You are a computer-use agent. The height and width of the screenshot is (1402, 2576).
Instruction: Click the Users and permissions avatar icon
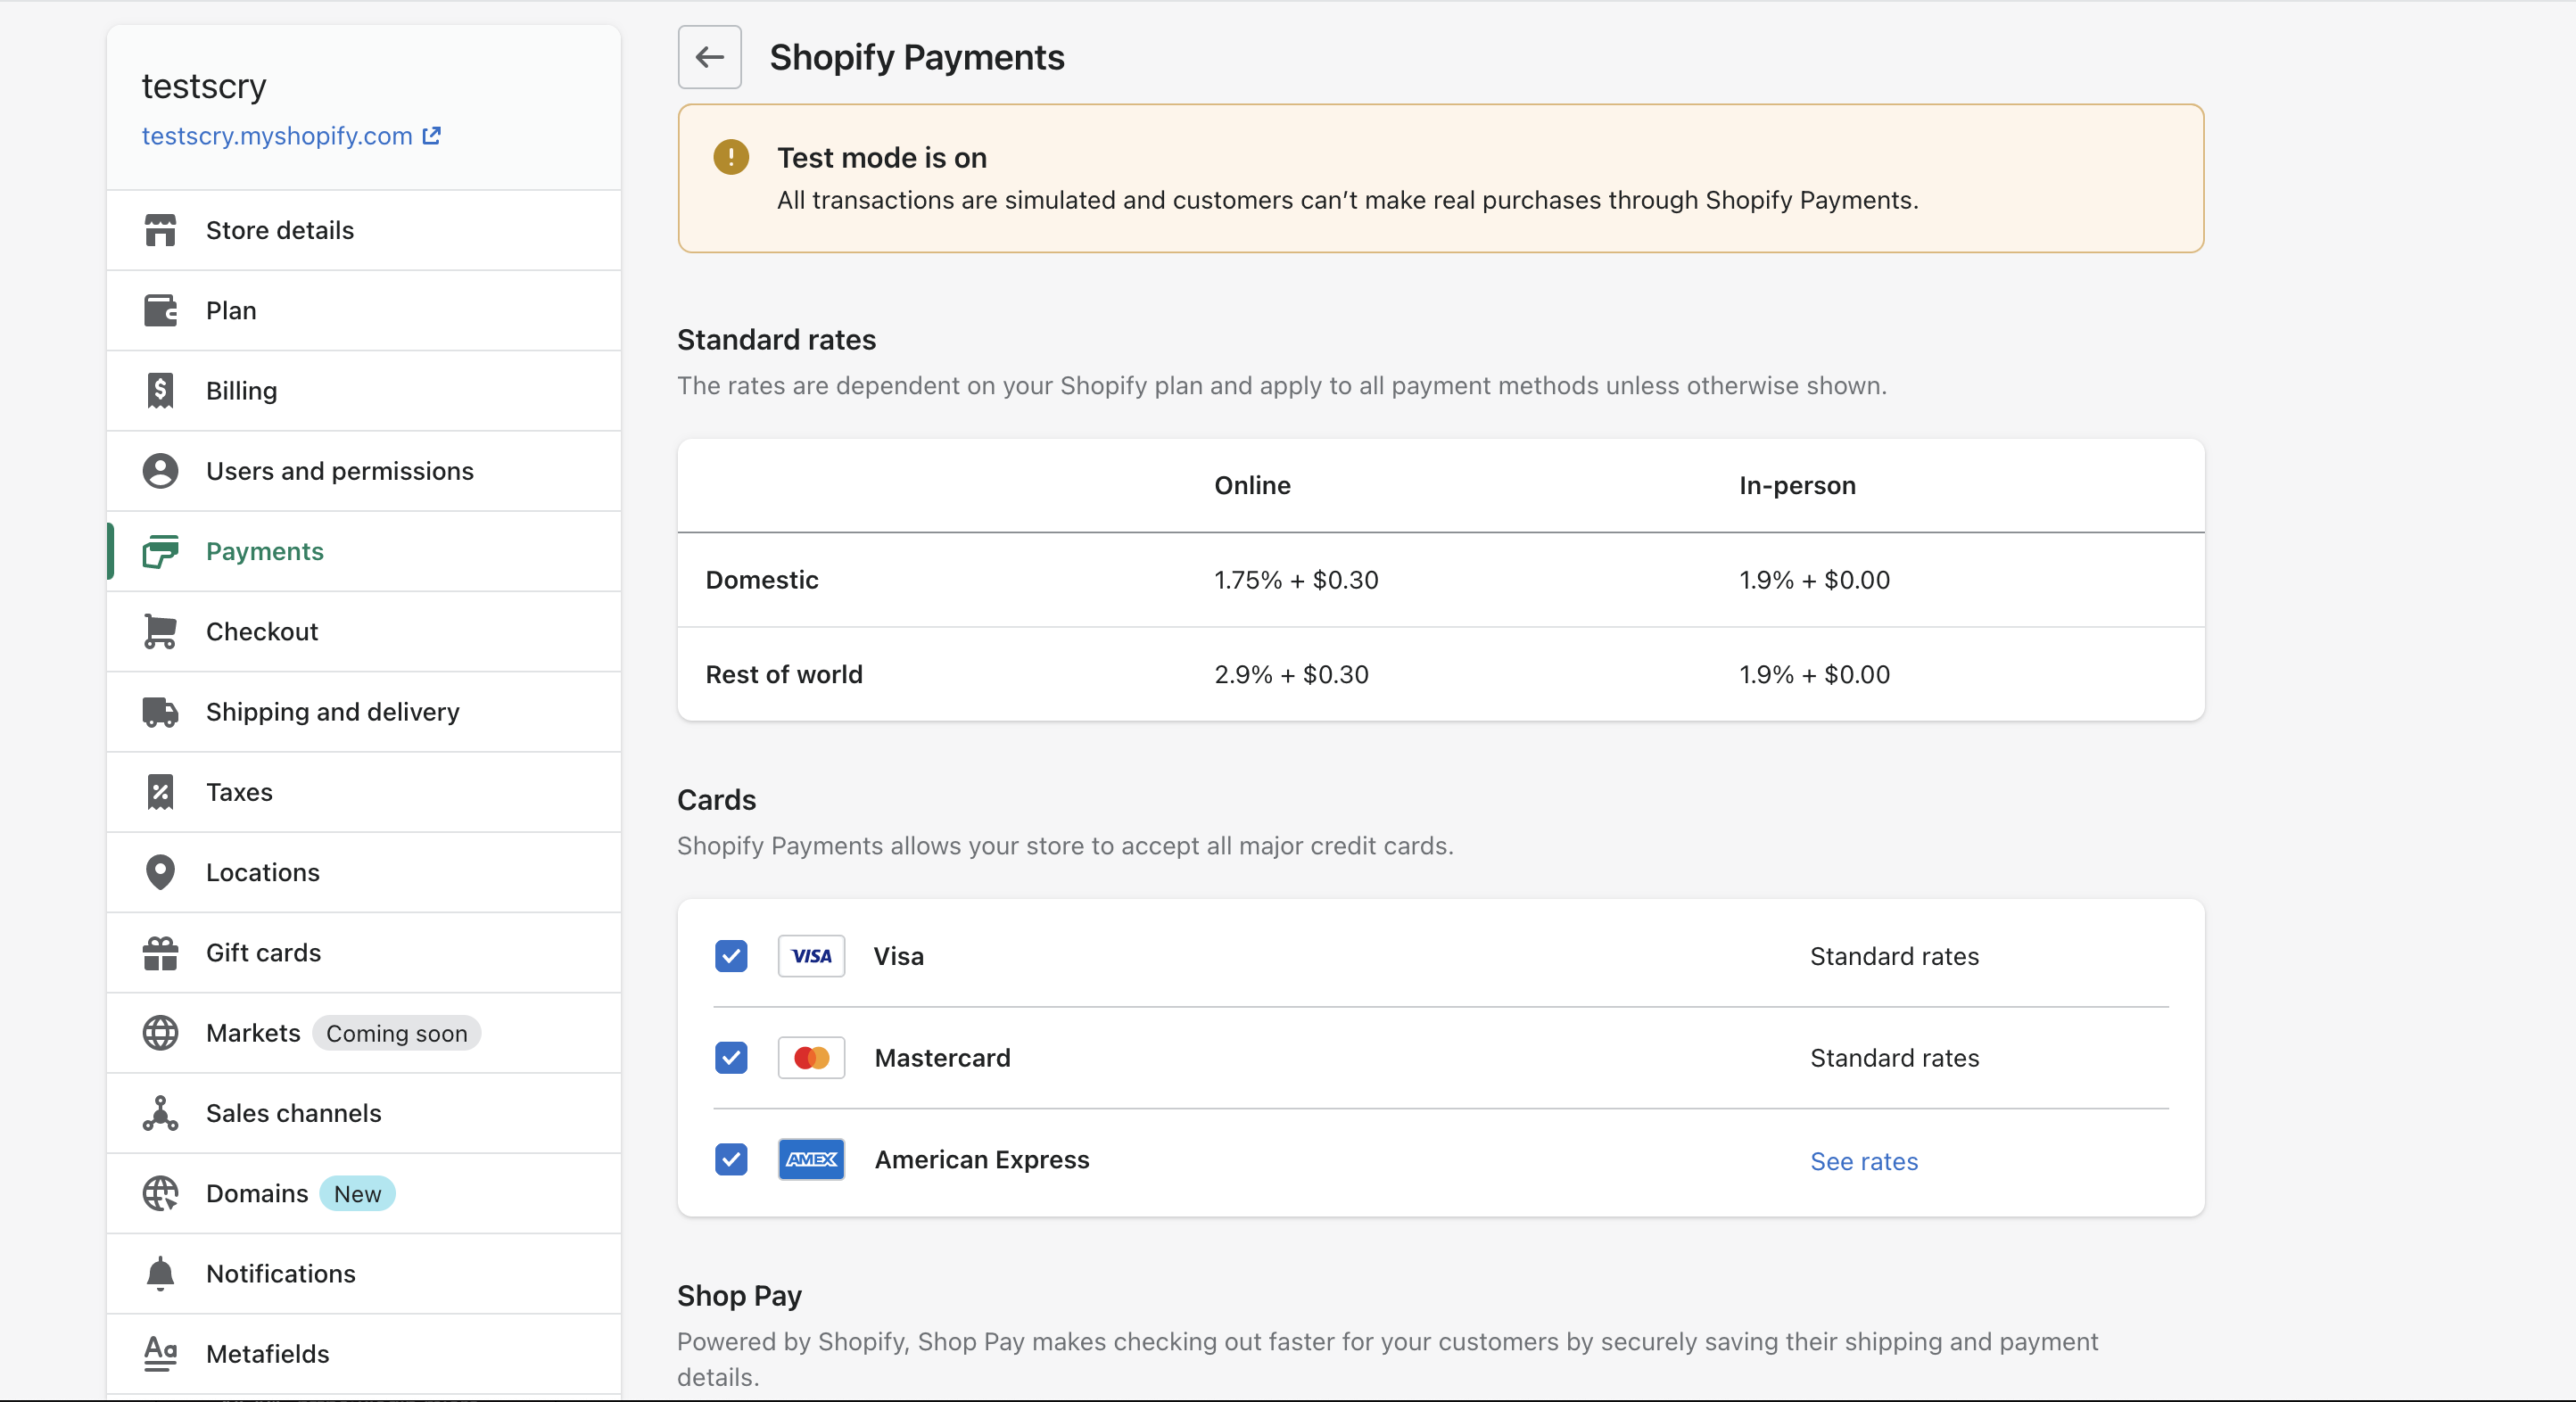(x=160, y=471)
